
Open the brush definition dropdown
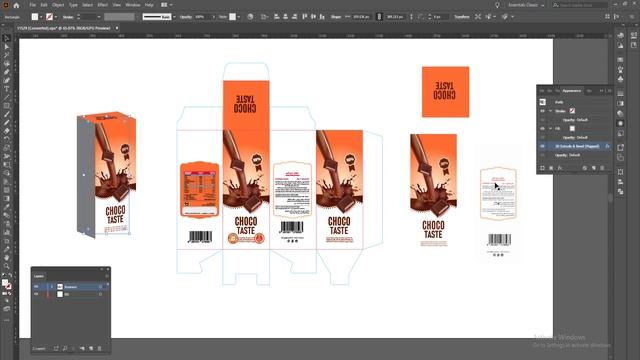click(174, 17)
